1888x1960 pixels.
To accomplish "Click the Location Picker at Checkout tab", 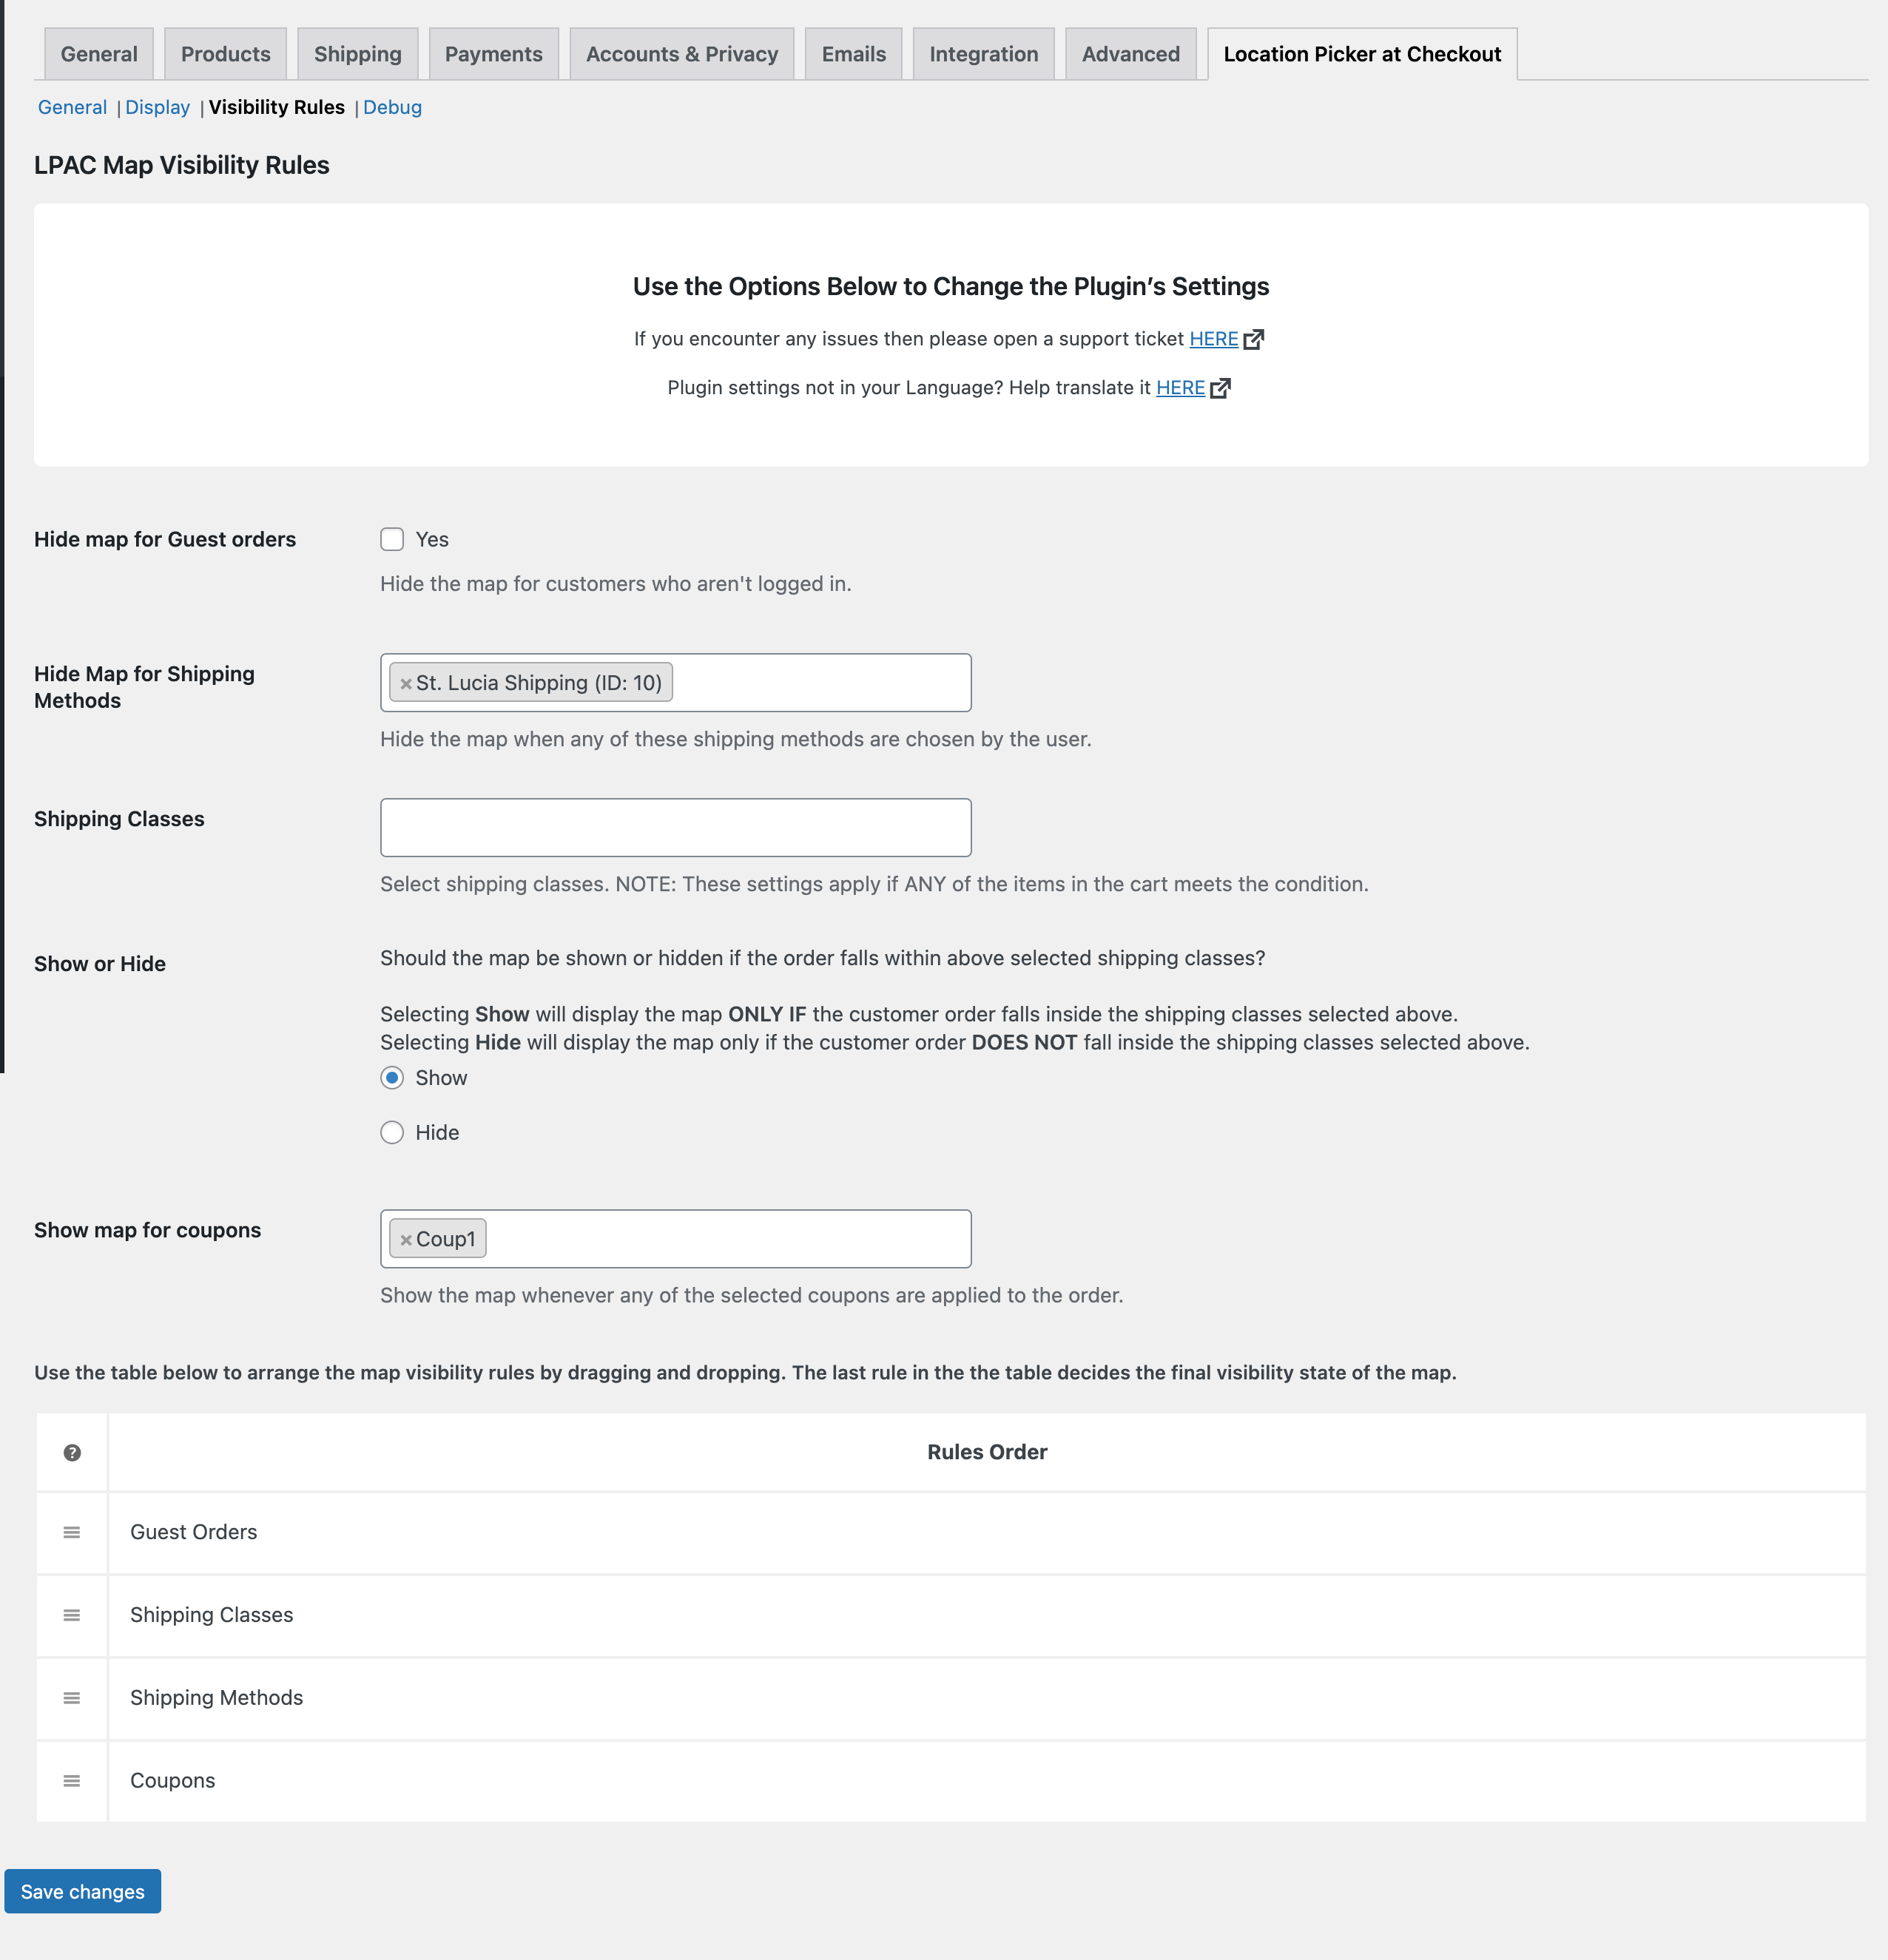I will pos(1363,53).
